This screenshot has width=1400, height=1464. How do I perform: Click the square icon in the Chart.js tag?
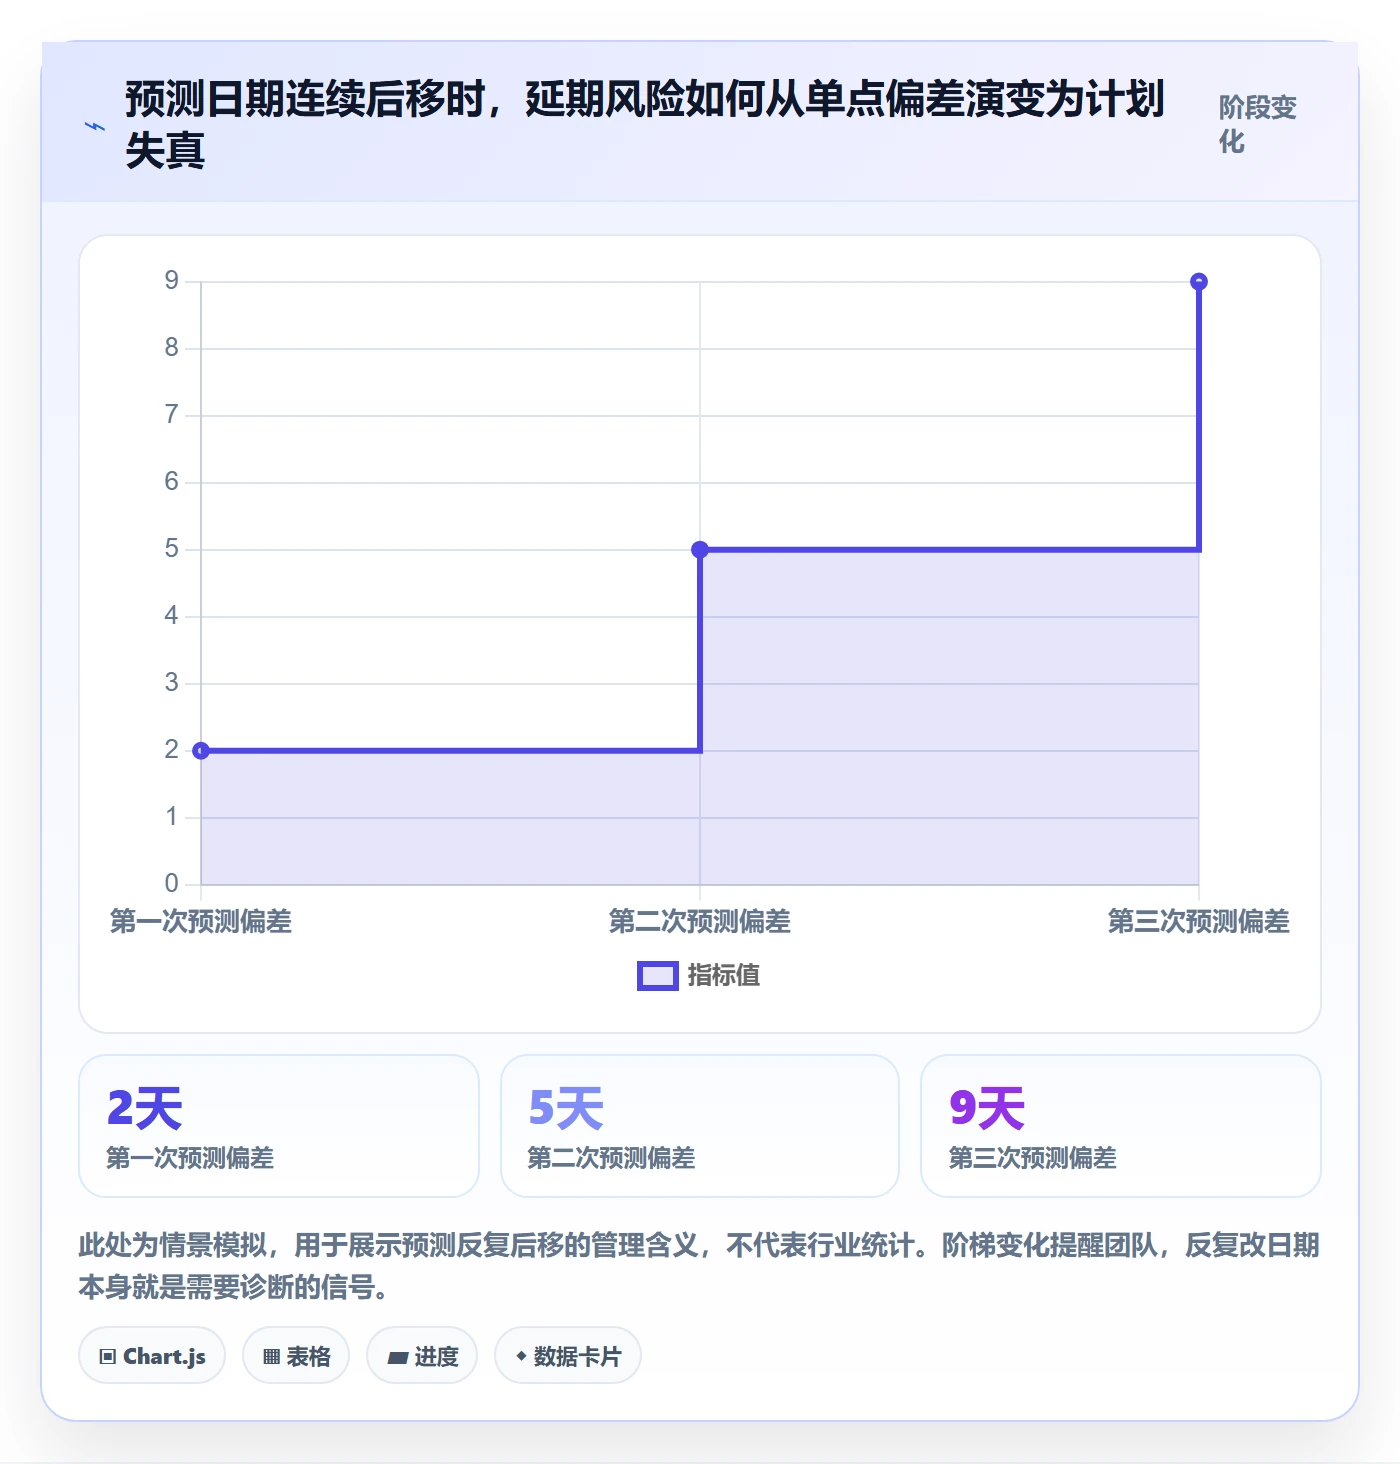pyautogui.click(x=108, y=1357)
